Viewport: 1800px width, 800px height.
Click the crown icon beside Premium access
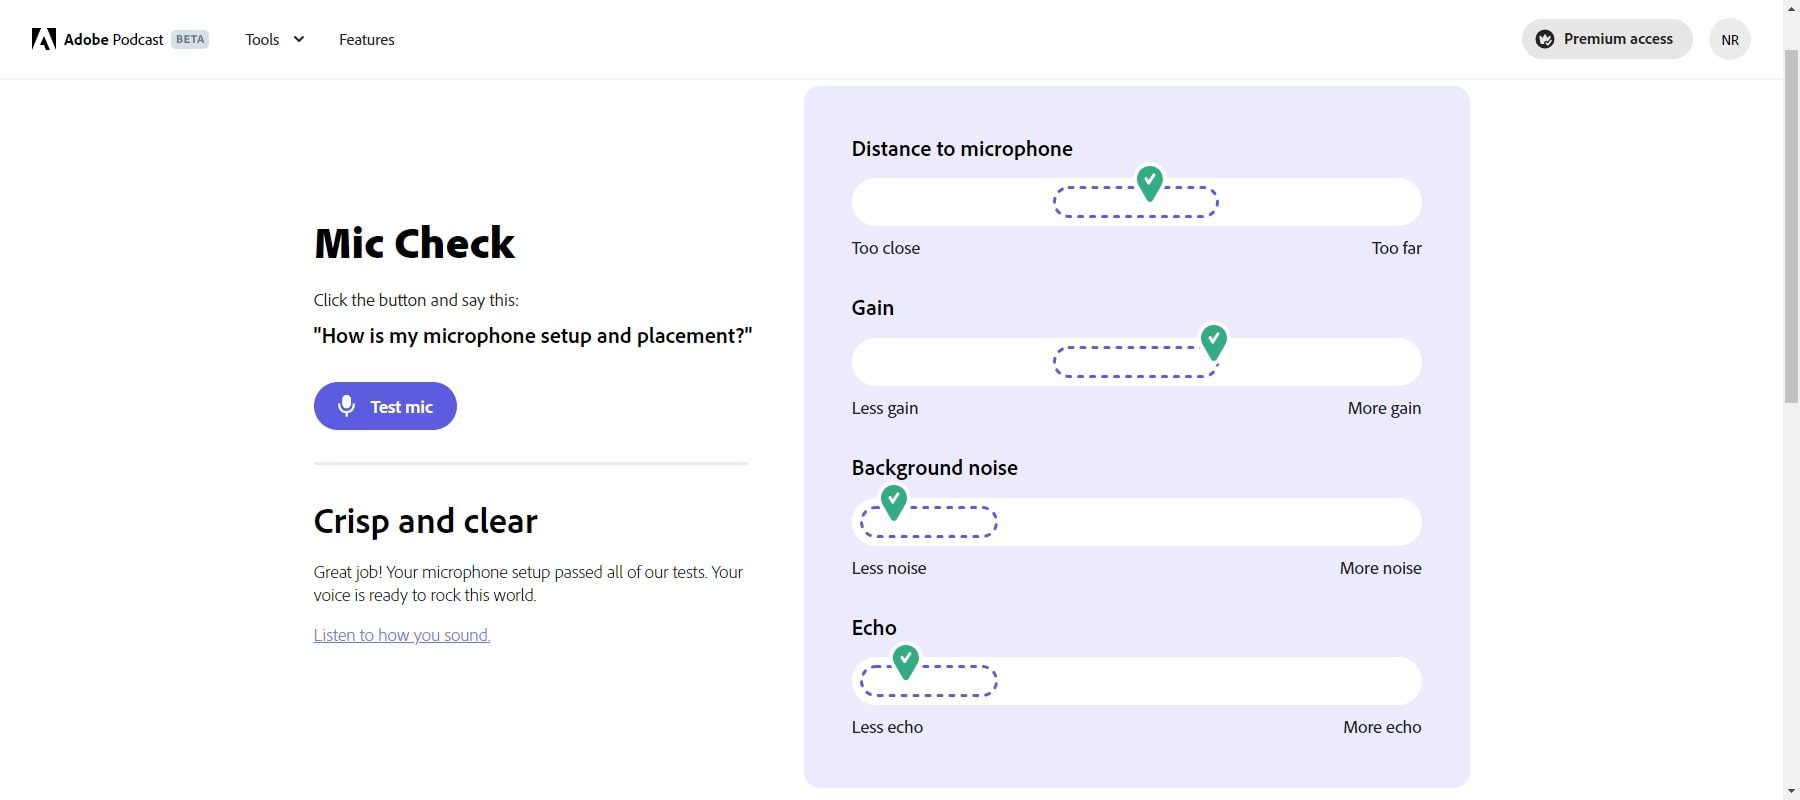point(1545,39)
